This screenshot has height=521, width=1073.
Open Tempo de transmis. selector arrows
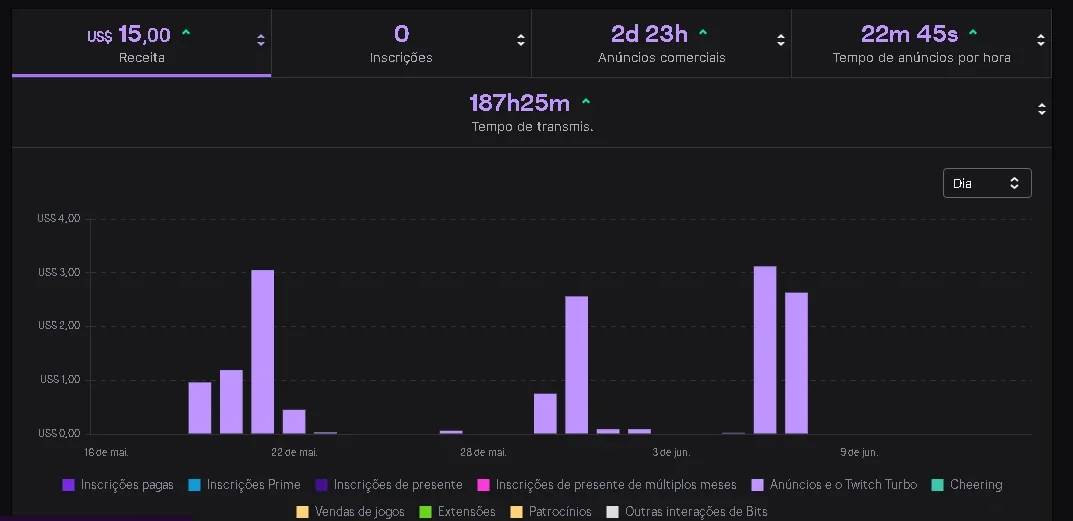[x=1042, y=109]
